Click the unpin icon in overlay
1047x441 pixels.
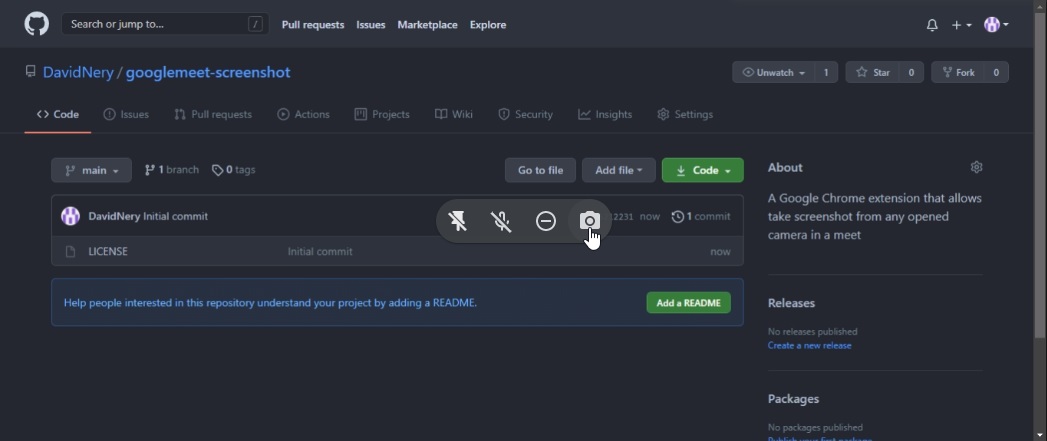pos(458,220)
